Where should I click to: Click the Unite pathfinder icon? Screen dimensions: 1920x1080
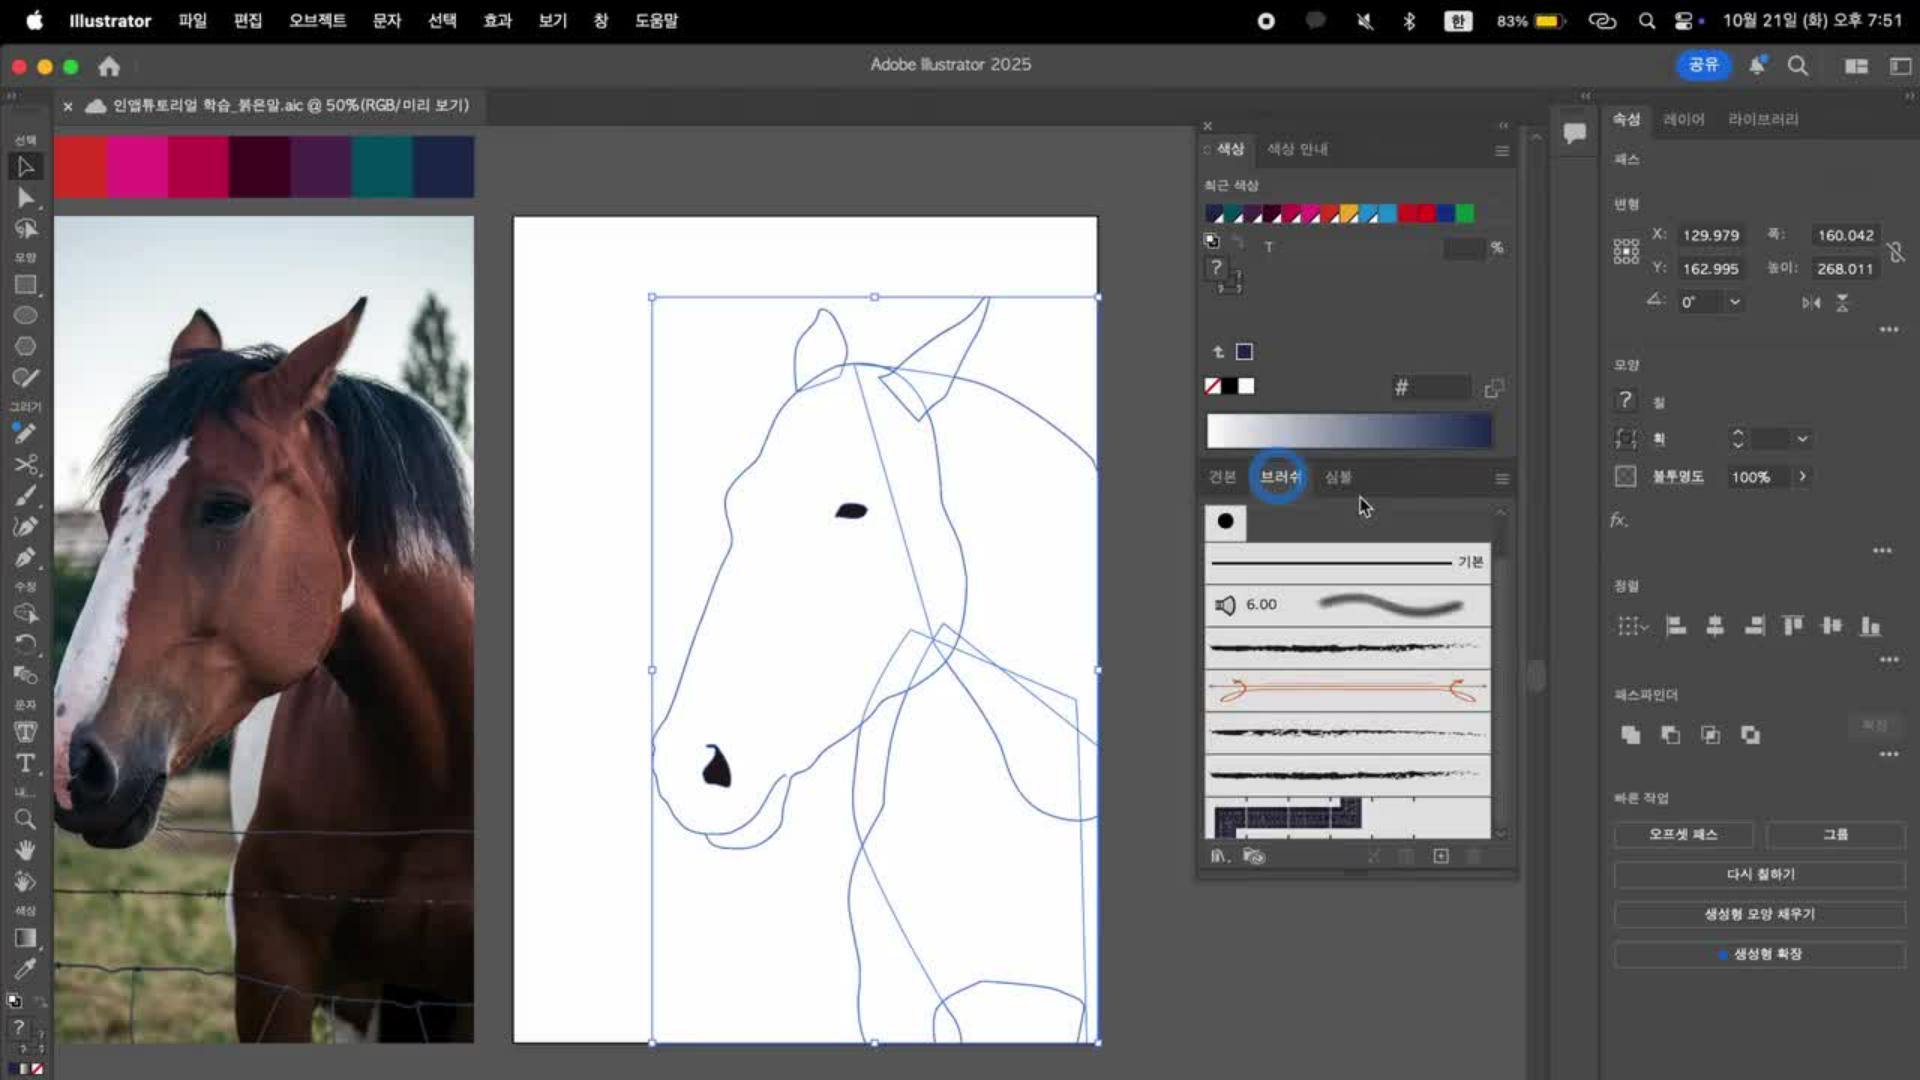(1631, 735)
